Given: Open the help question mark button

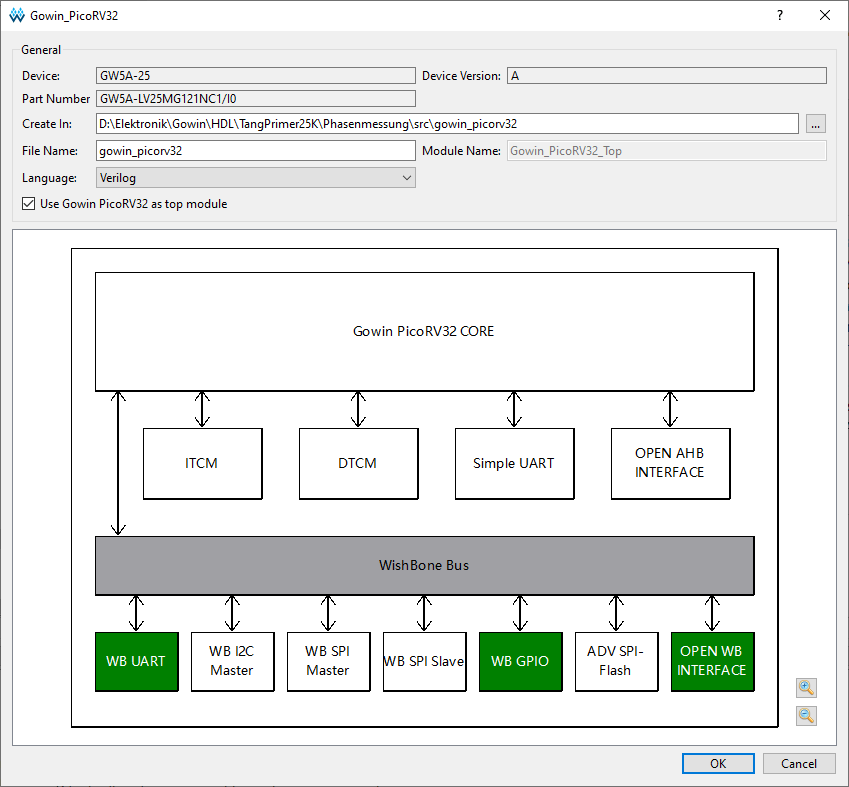Looking at the screenshot, I should pos(780,15).
